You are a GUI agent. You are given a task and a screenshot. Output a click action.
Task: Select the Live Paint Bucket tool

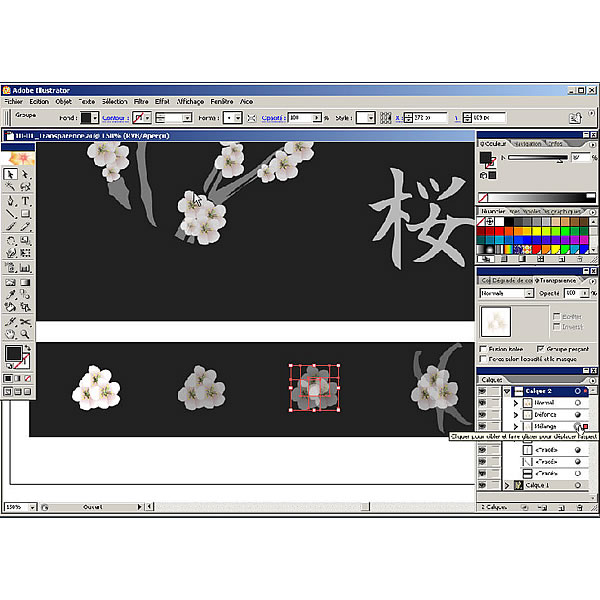point(10,307)
